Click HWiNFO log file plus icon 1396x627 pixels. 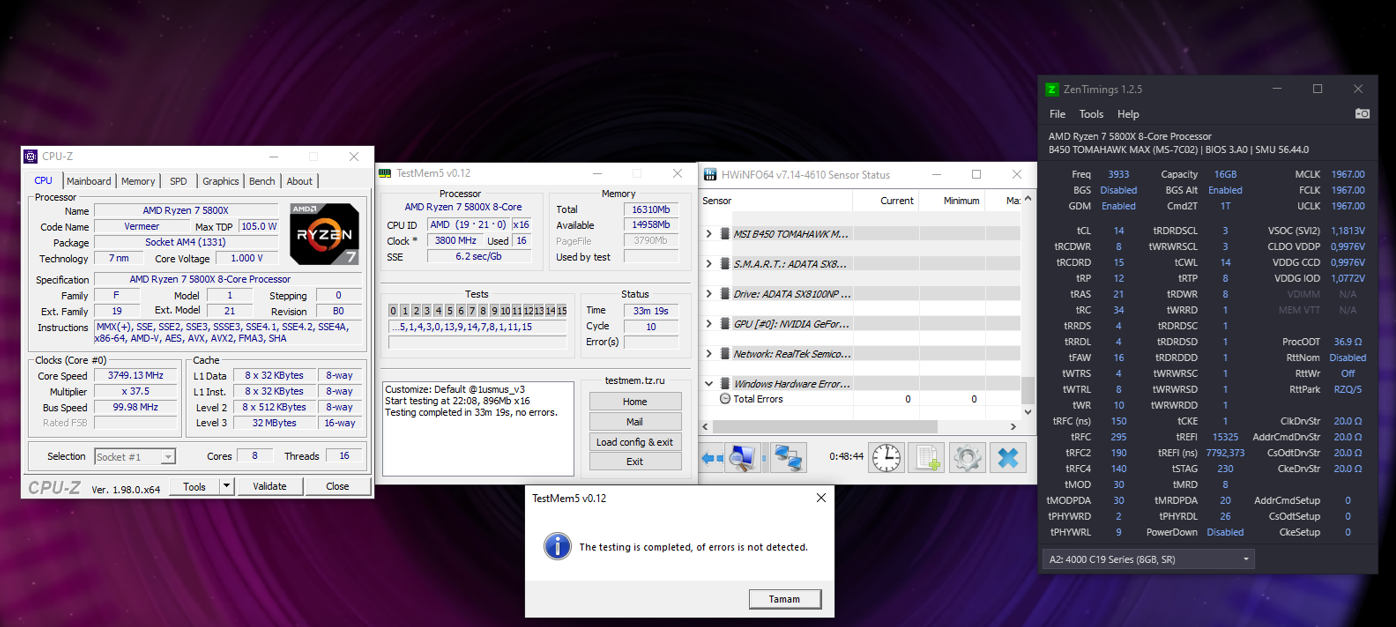927,457
